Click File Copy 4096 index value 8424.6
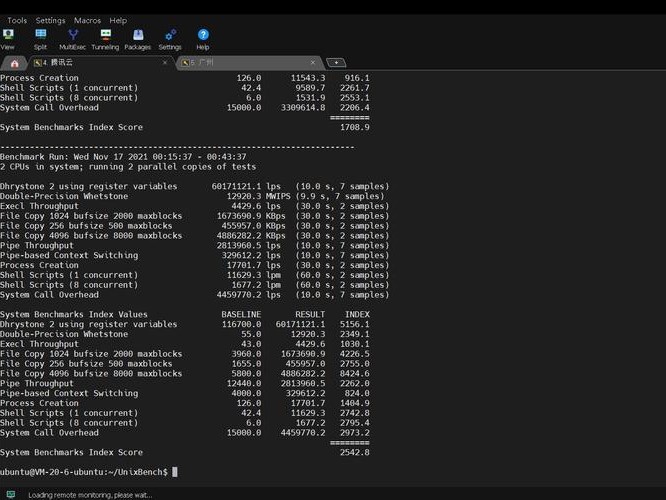The width and height of the screenshot is (666, 500). click(x=355, y=373)
